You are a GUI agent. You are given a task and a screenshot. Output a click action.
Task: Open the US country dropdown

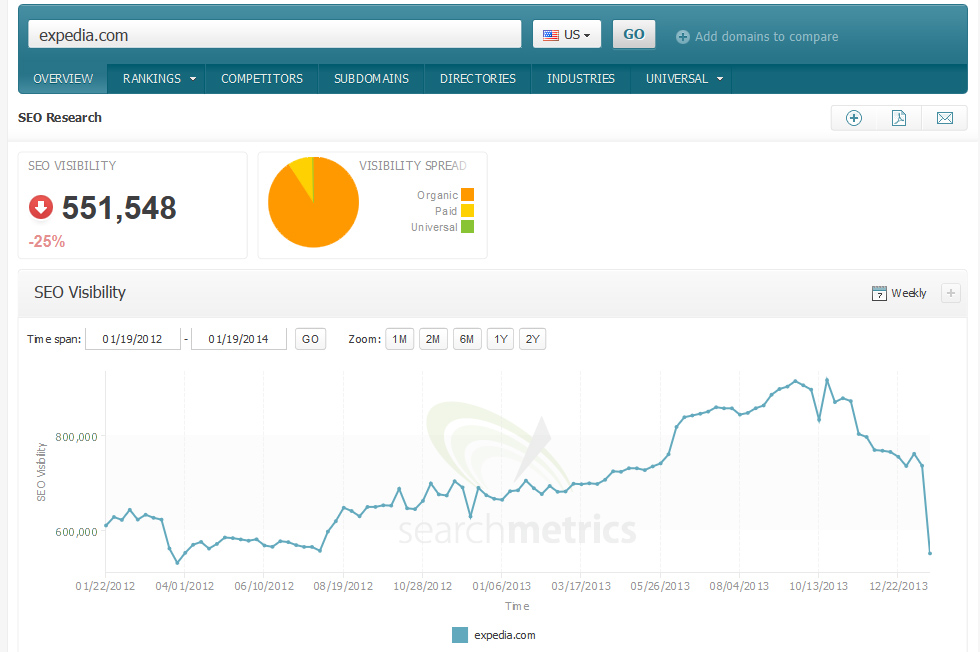click(x=567, y=34)
